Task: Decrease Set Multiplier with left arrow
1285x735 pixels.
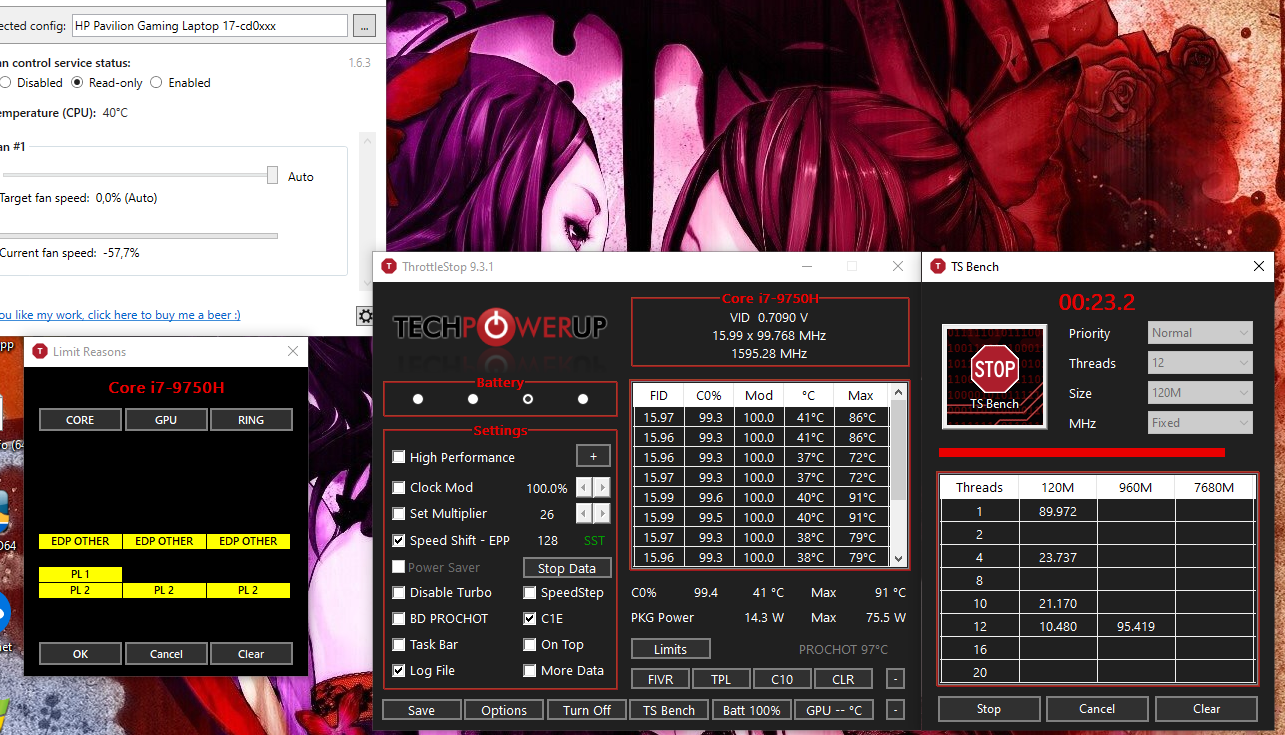Action: click(584, 514)
